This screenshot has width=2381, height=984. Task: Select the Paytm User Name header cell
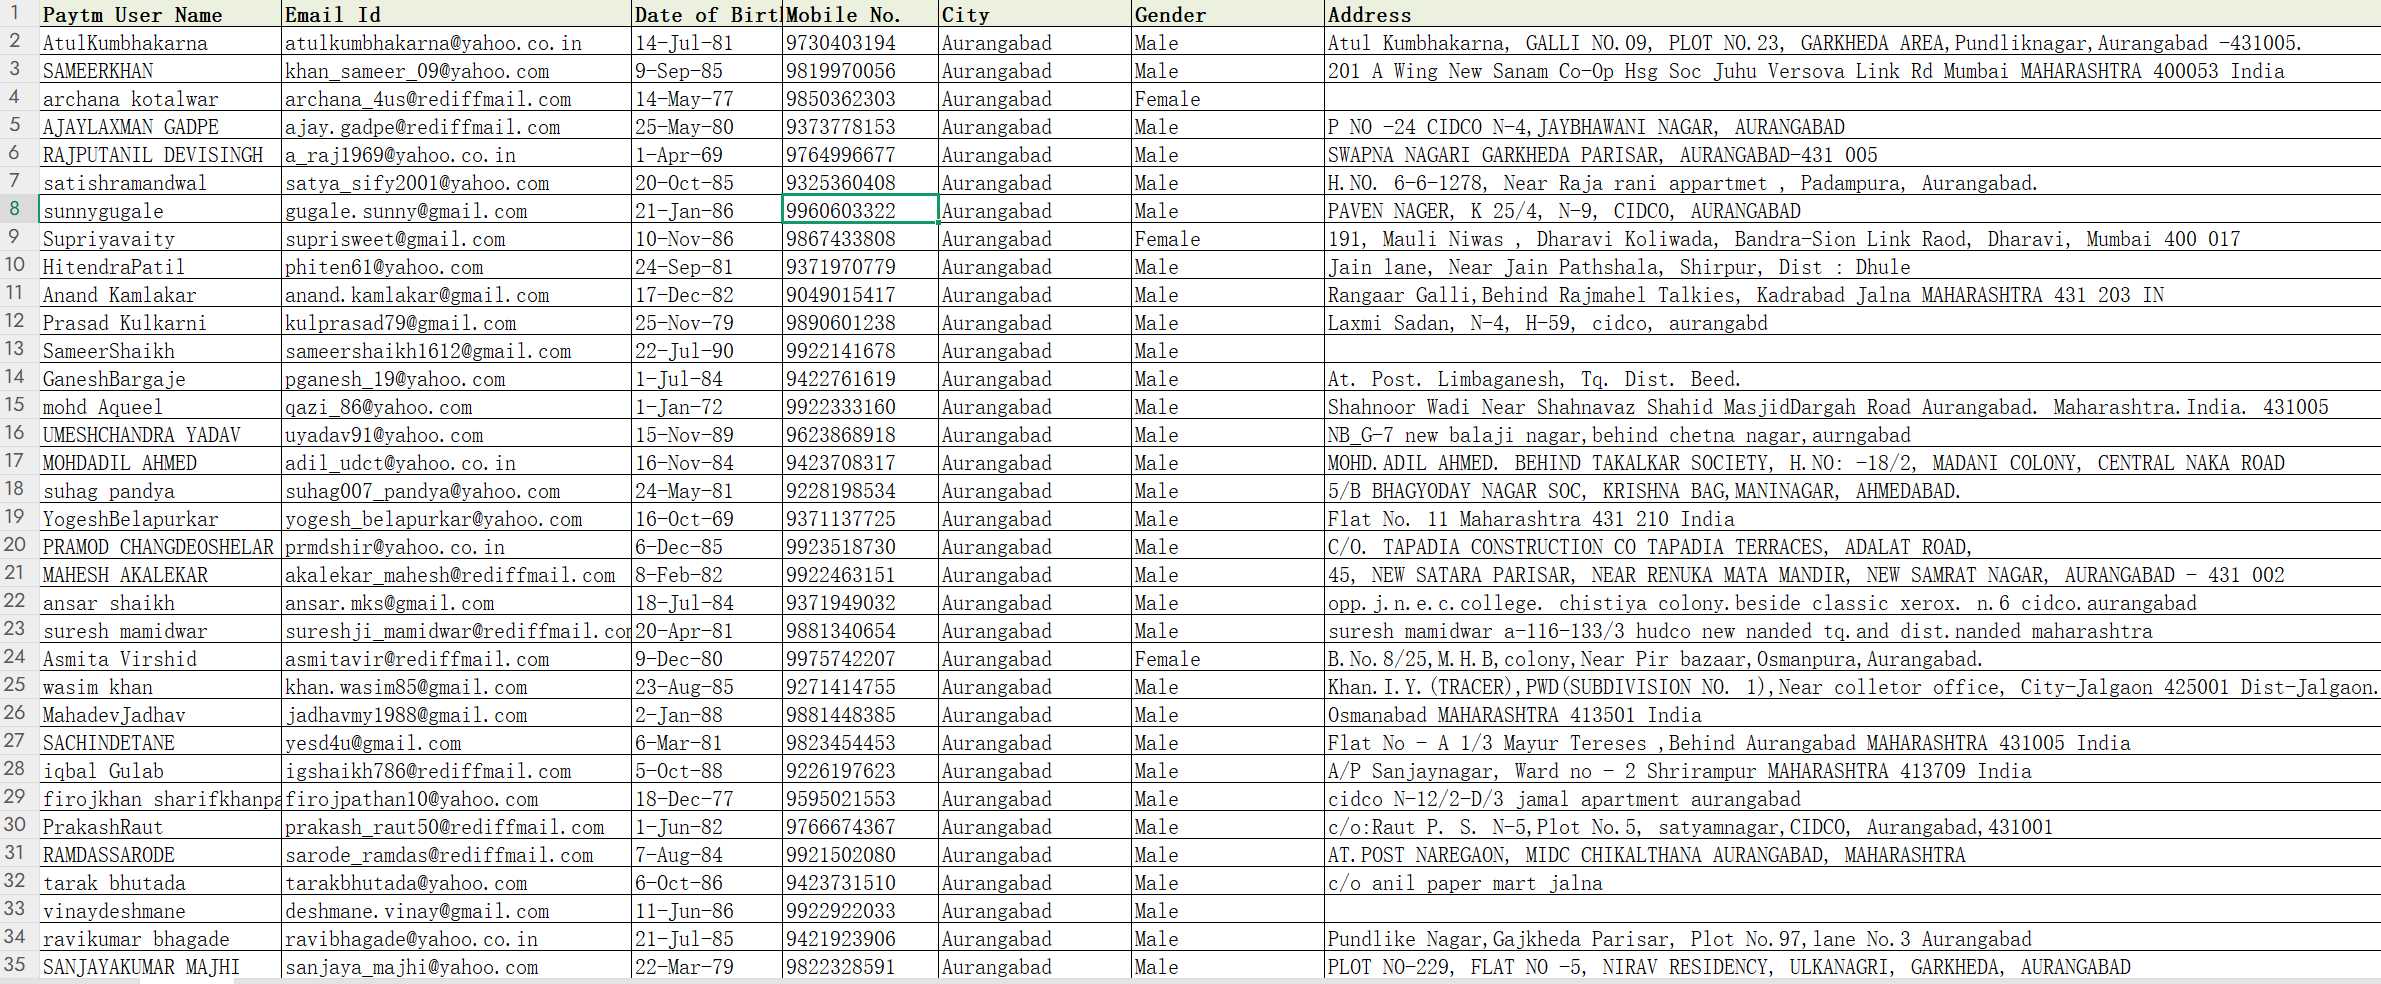coord(160,14)
